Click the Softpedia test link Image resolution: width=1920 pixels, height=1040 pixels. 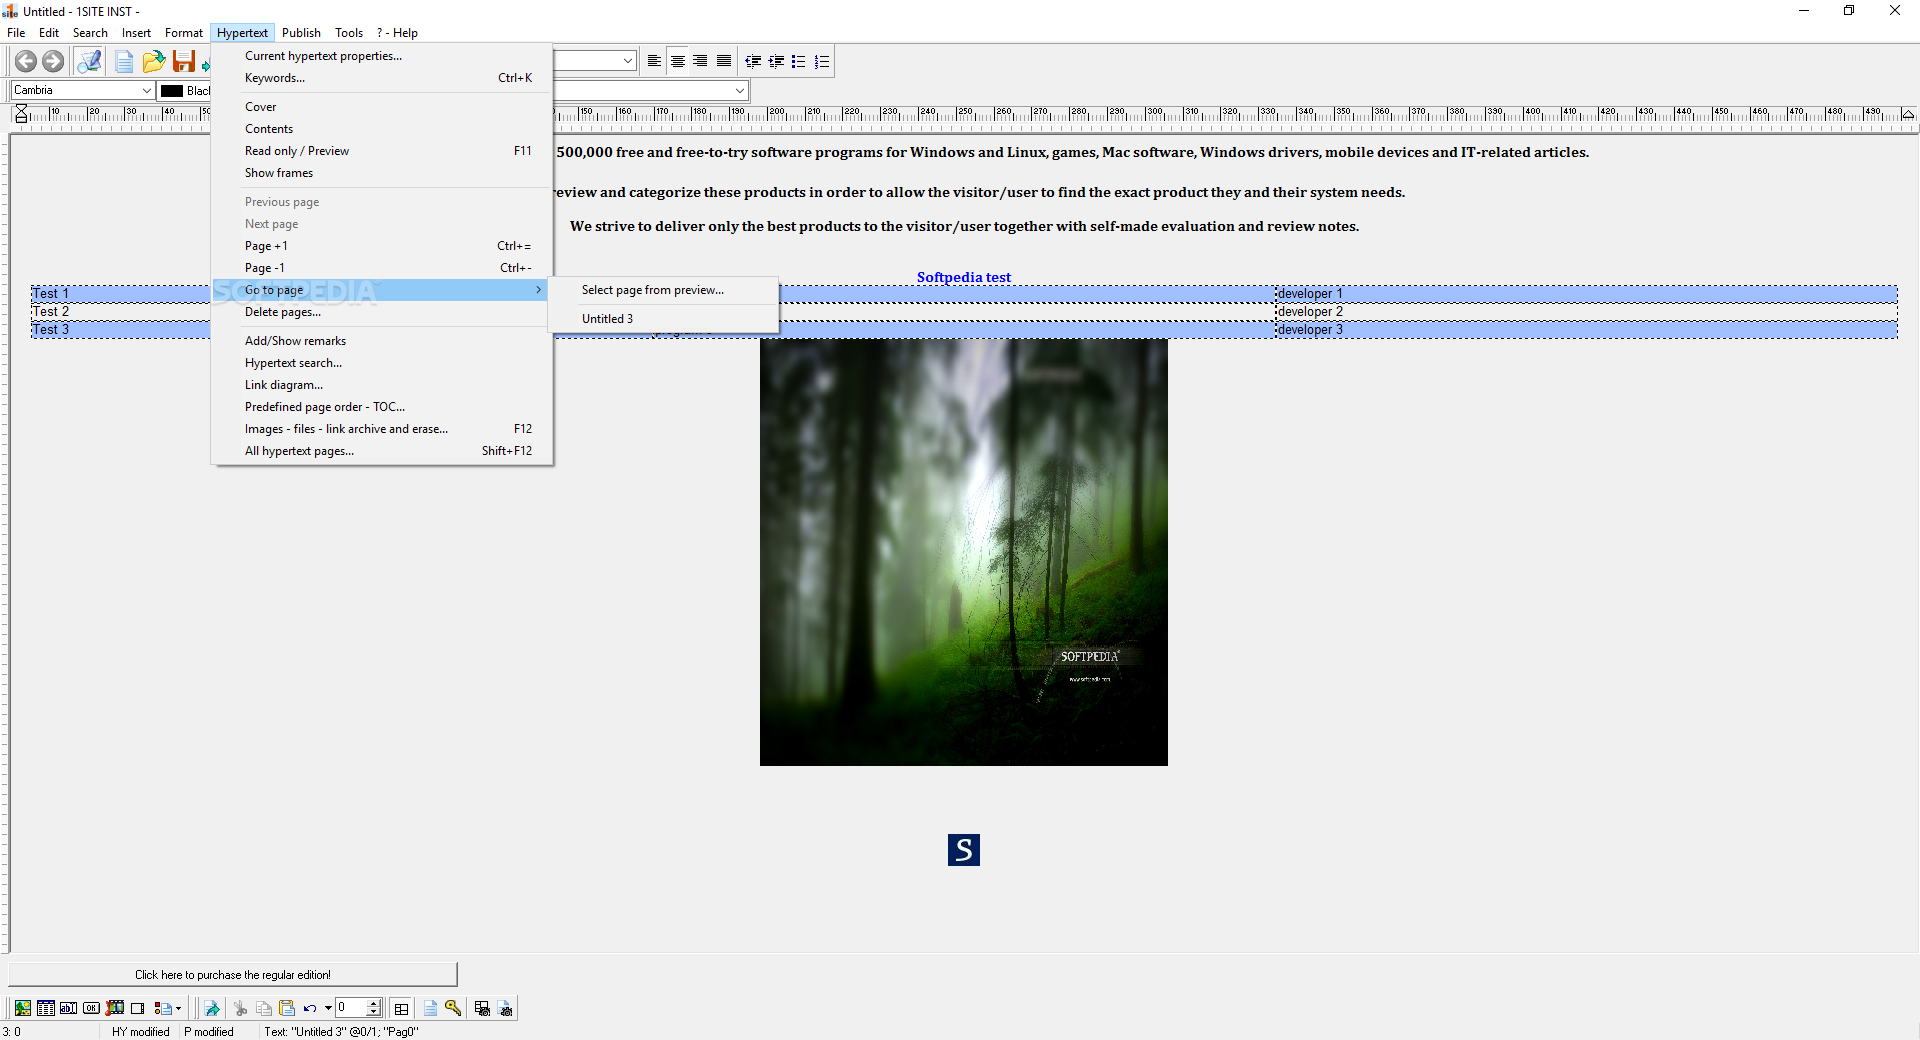click(x=964, y=277)
